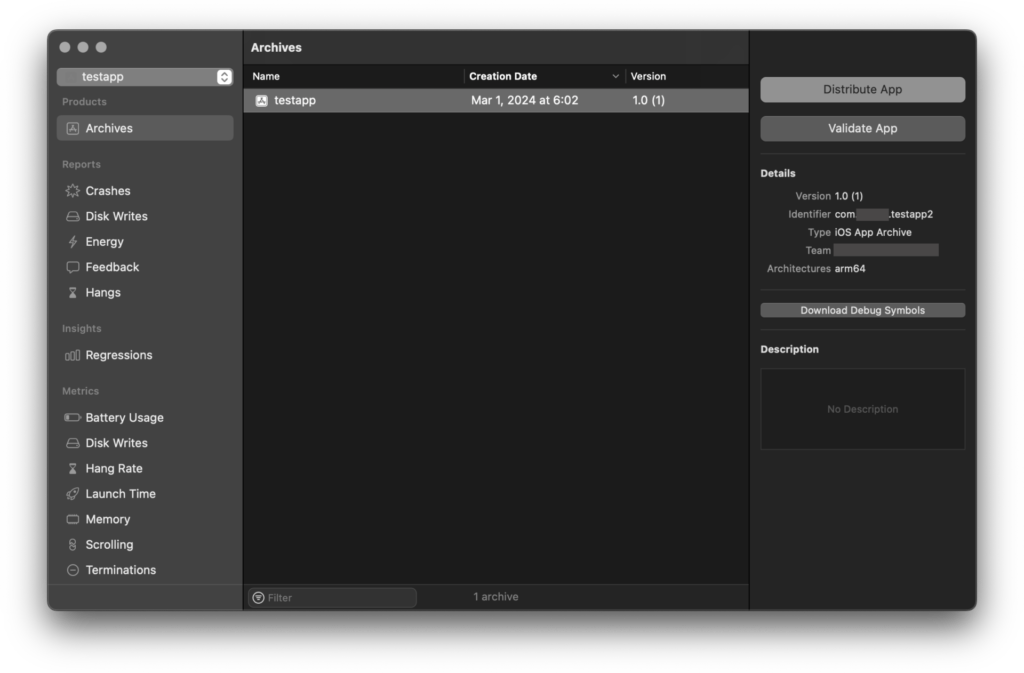Click the 1 archive status text
This screenshot has width=1024, height=673.
[x=496, y=597]
